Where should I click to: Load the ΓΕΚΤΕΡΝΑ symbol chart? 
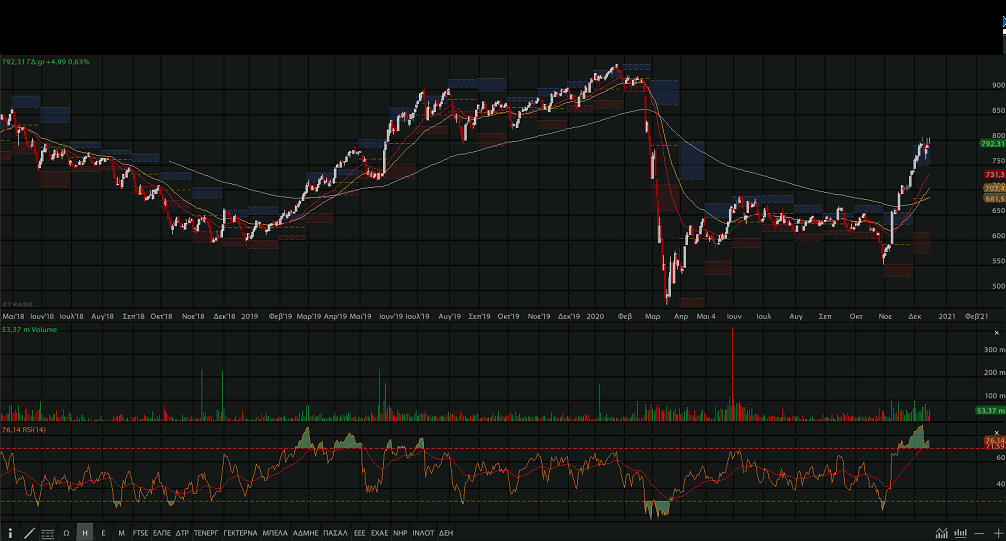pos(241,533)
